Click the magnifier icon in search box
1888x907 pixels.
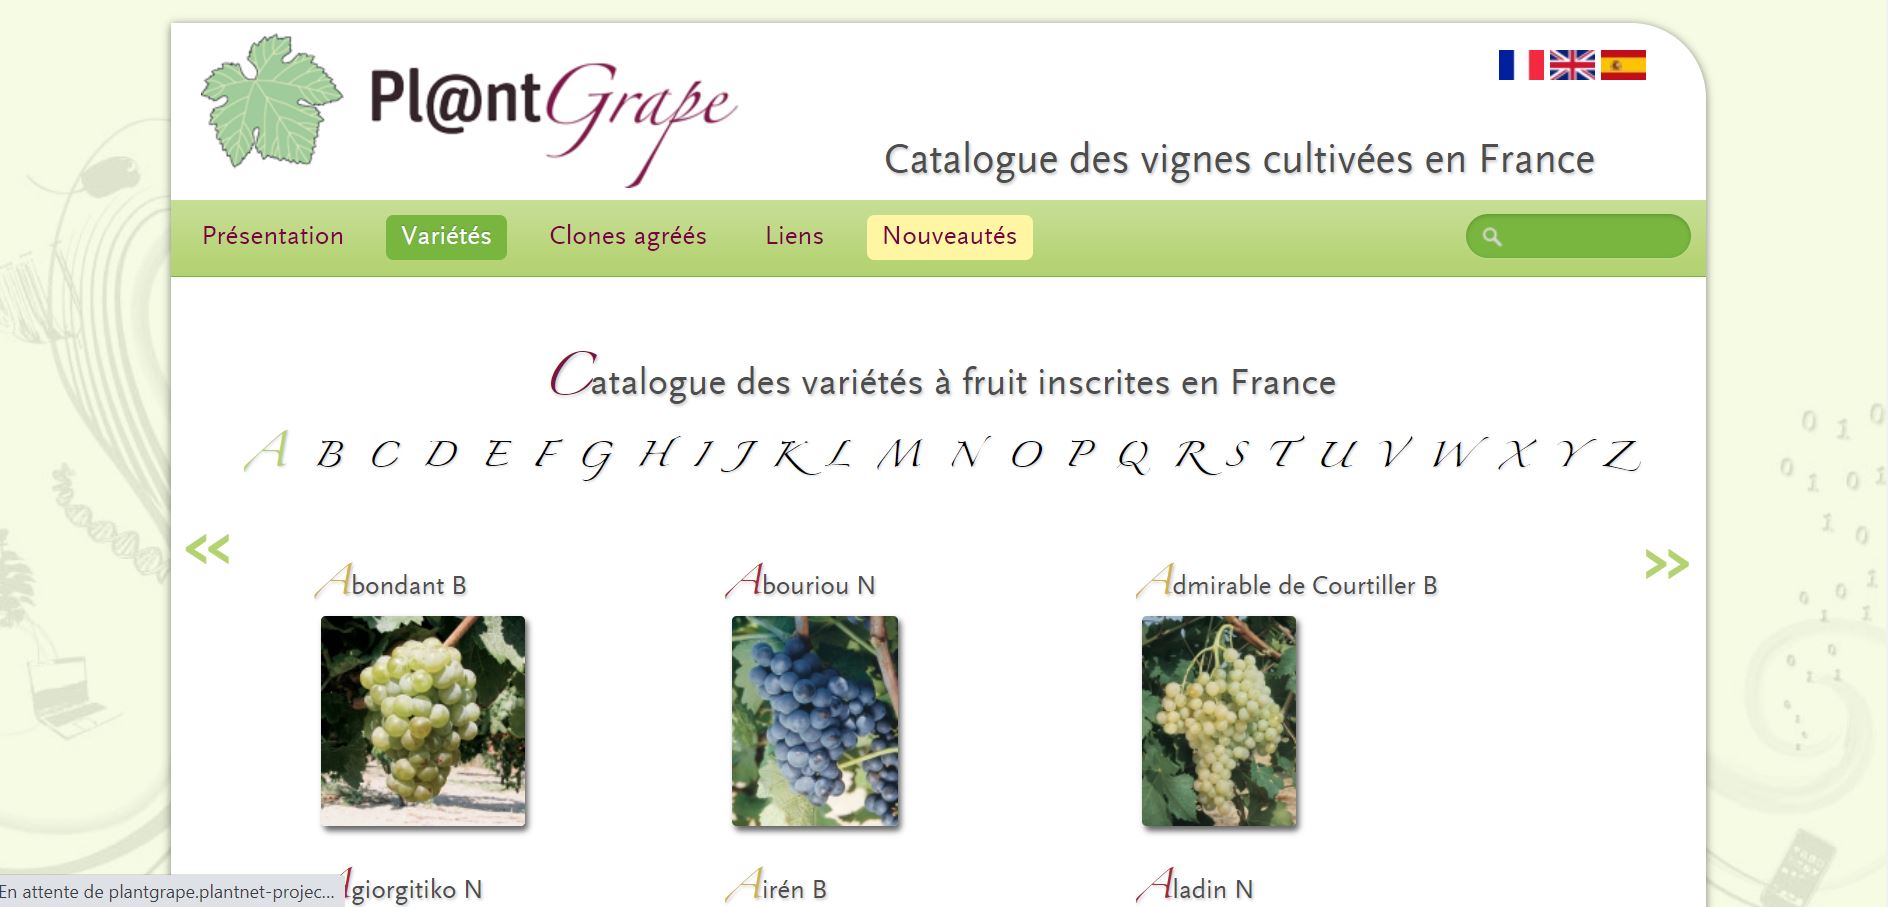(x=1492, y=237)
